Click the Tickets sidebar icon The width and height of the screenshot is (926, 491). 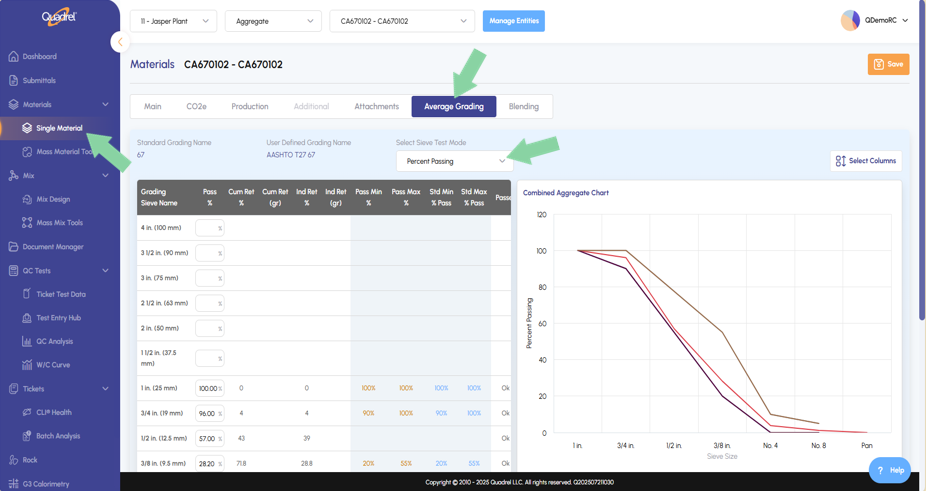click(x=13, y=389)
